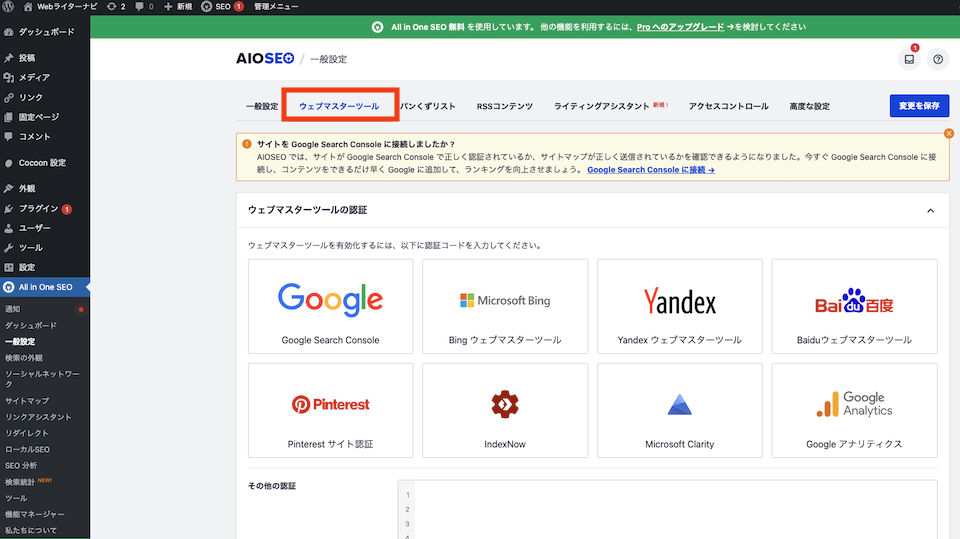The height and width of the screenshot is (539, 960).
Task: Select the Baidu webmaster card
Action: 855,306
